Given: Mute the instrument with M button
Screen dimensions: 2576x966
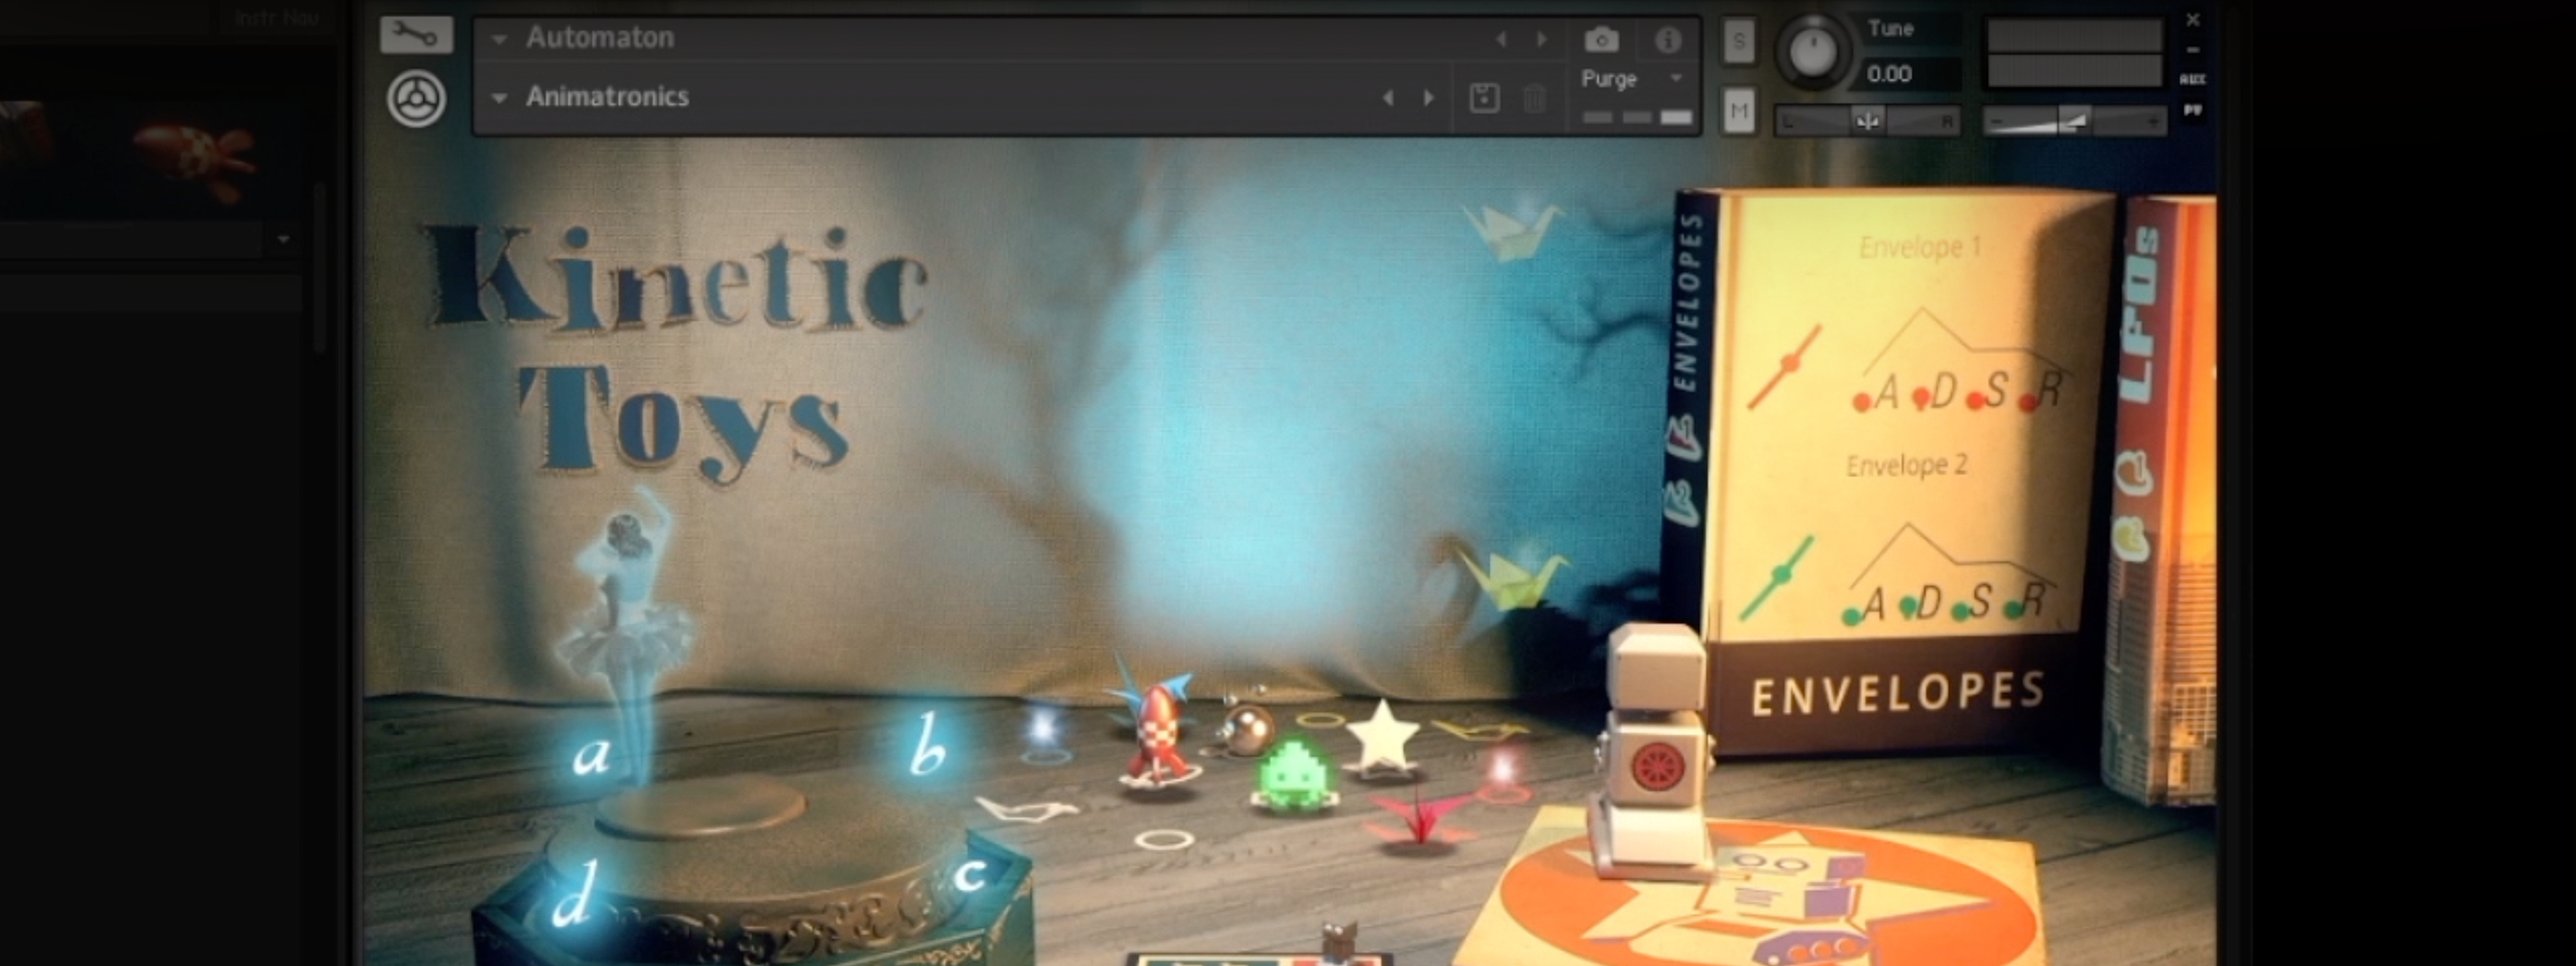Looking at the screenshot, I should (1739, 110).
